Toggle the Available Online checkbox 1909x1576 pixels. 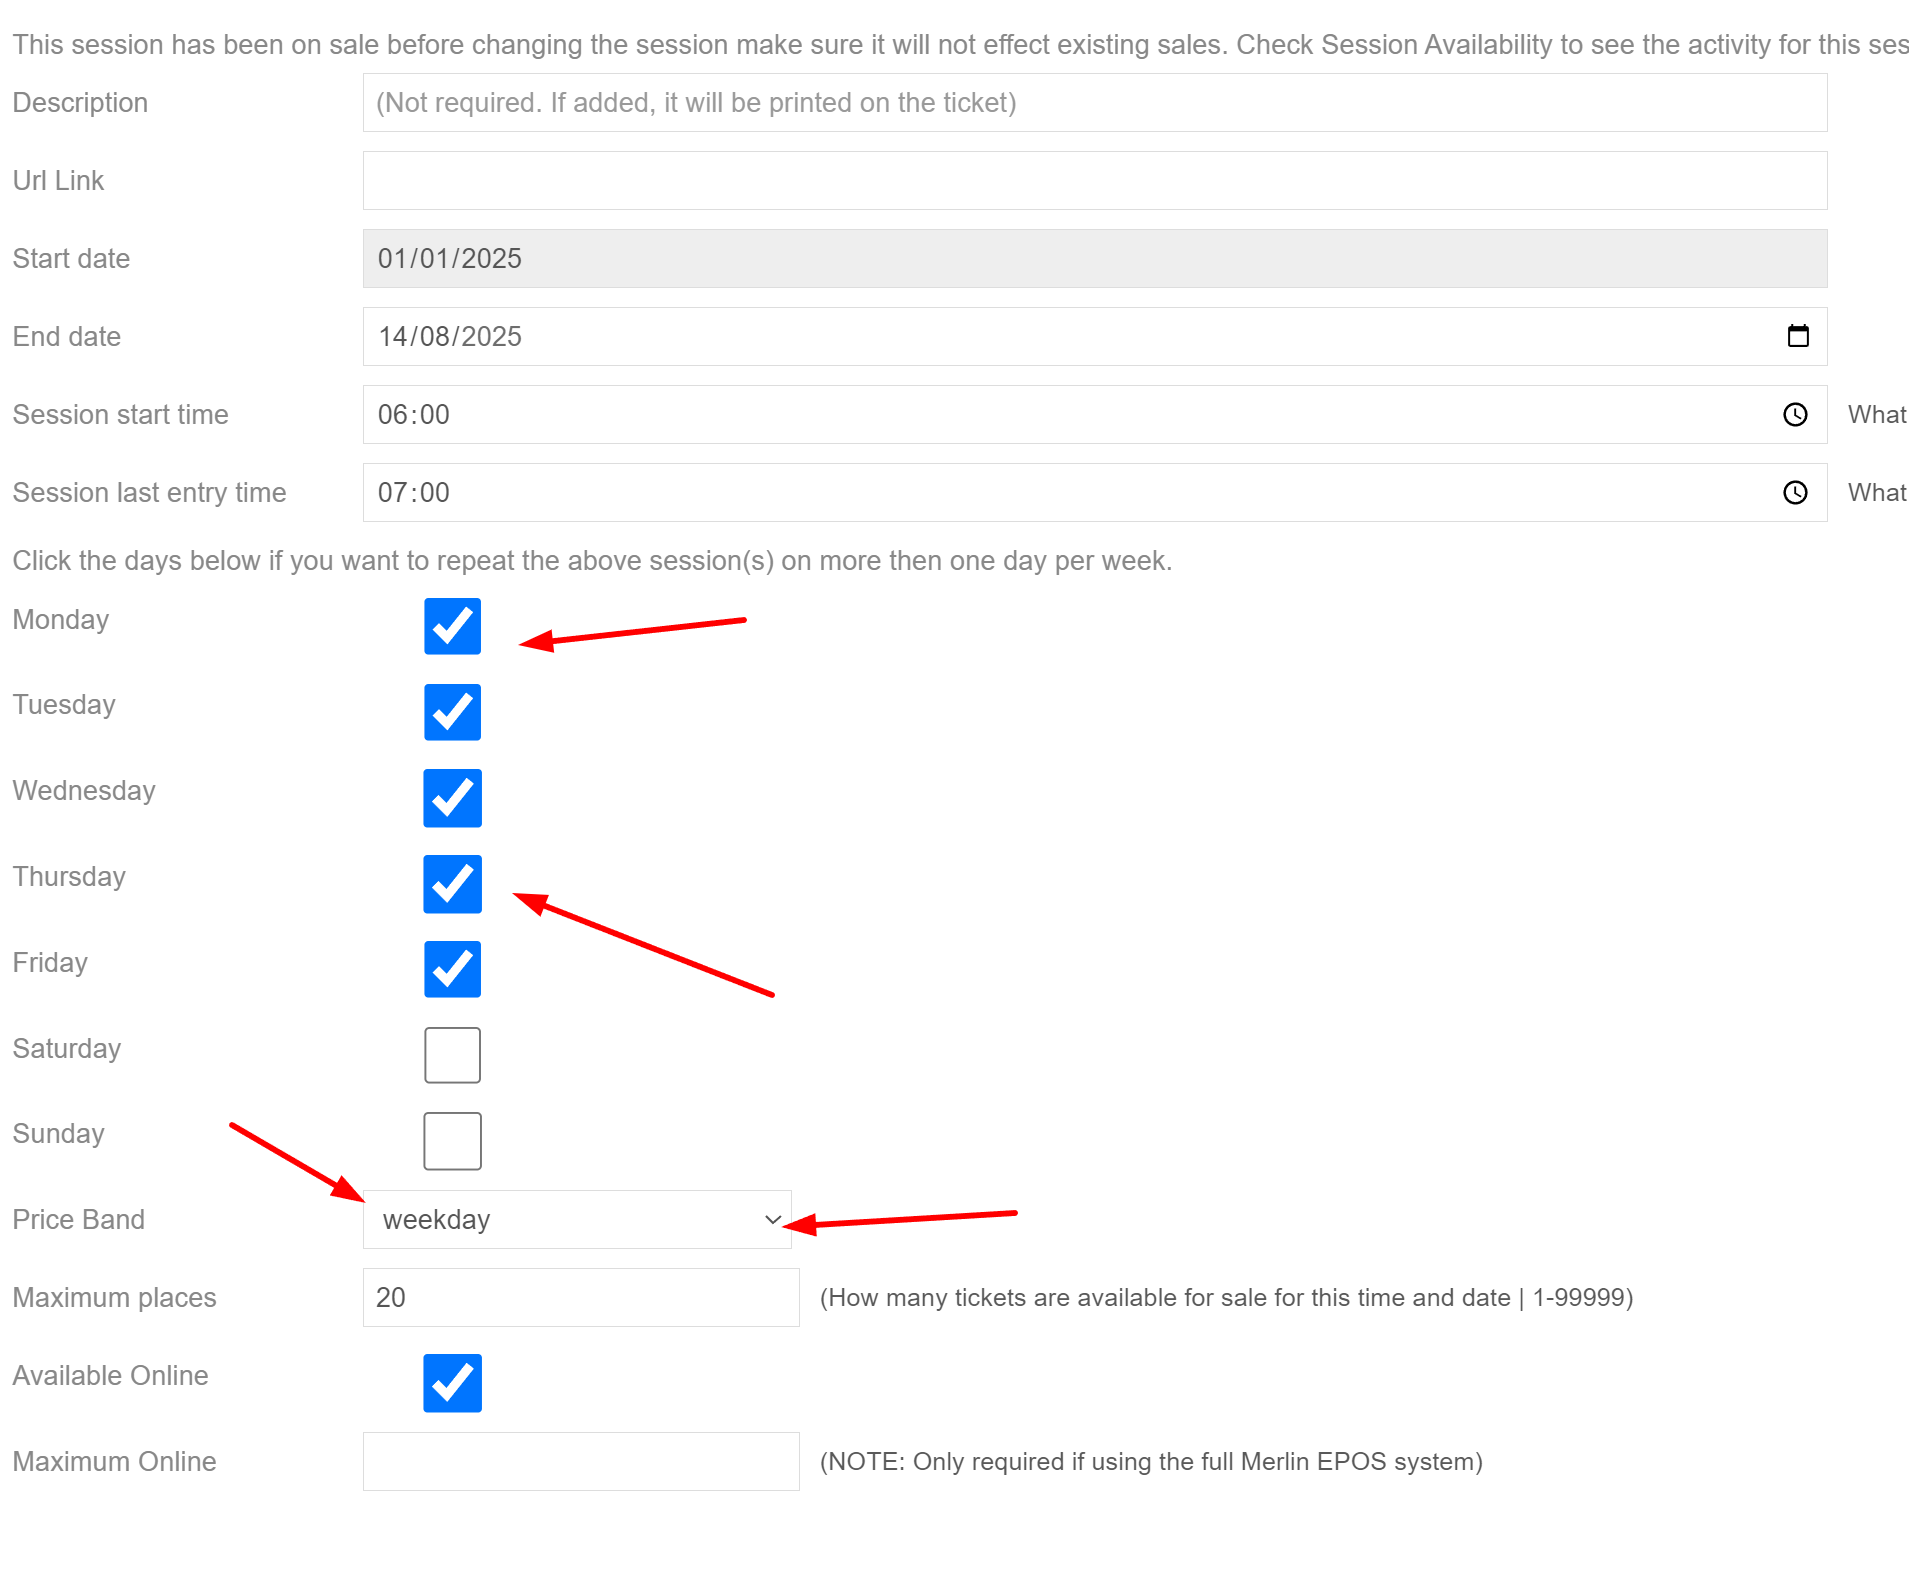tap(452, 1383)
